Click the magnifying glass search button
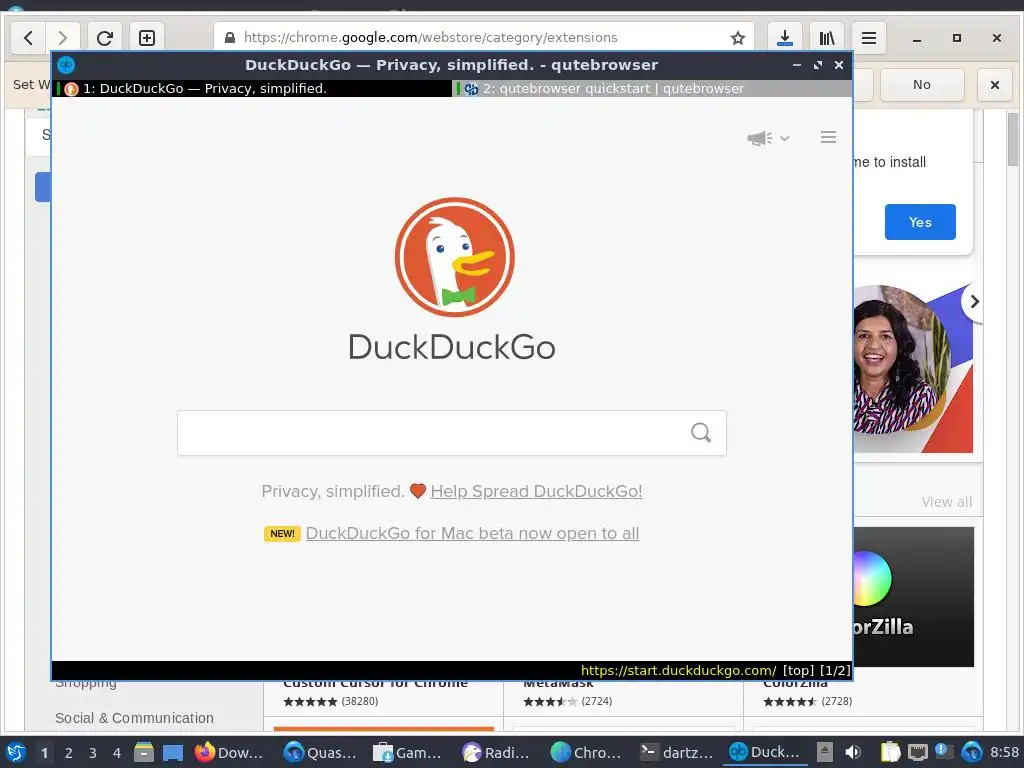Viewport: 1024px width, 768px height. pos(701,432)
